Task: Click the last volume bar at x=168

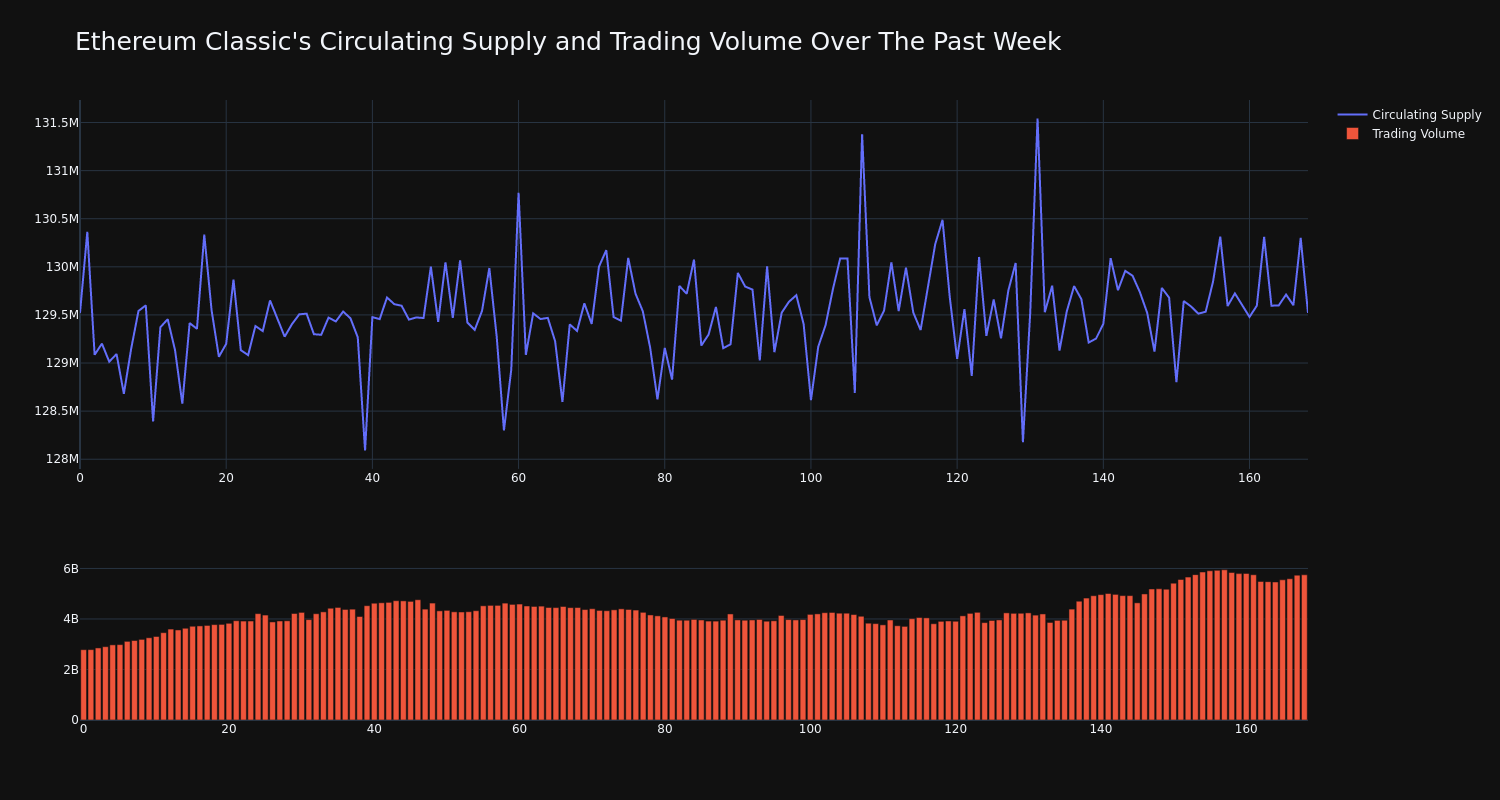Action: click(x=1304, y=647)
